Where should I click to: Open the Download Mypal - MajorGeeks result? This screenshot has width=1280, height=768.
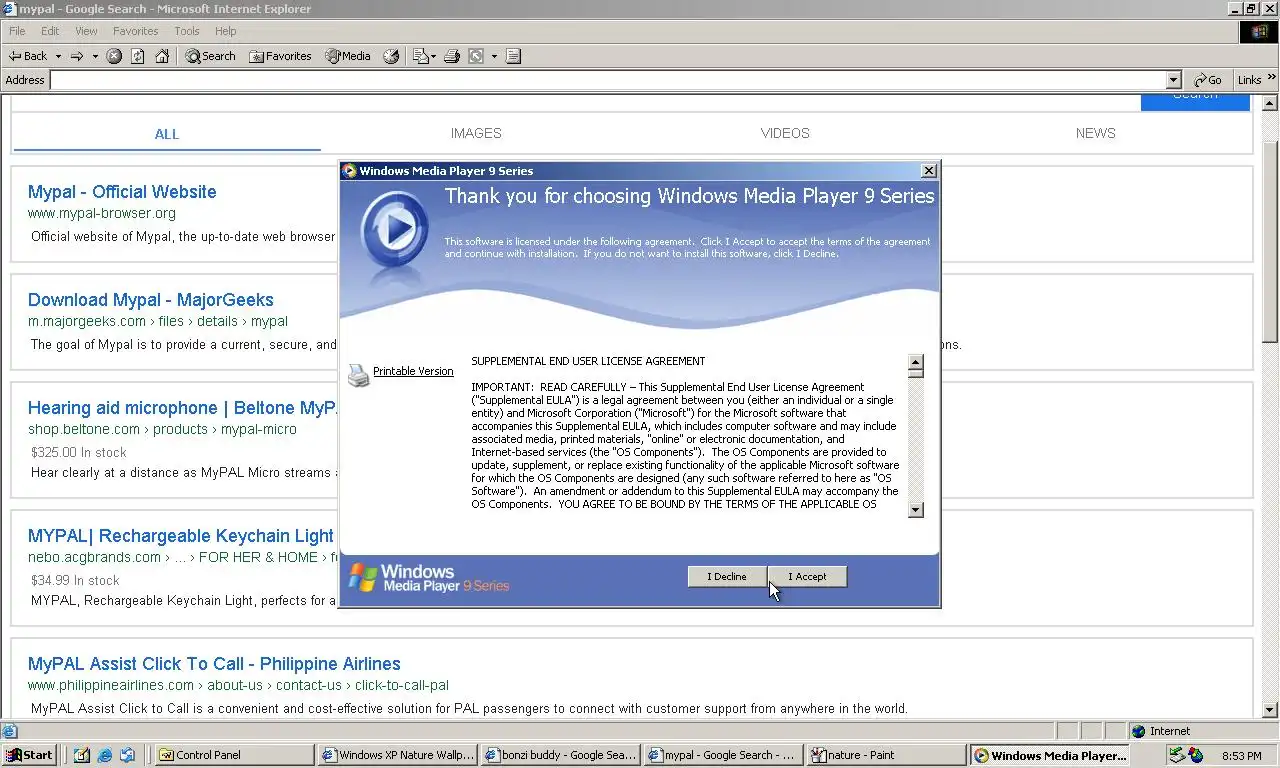(151, 300)
